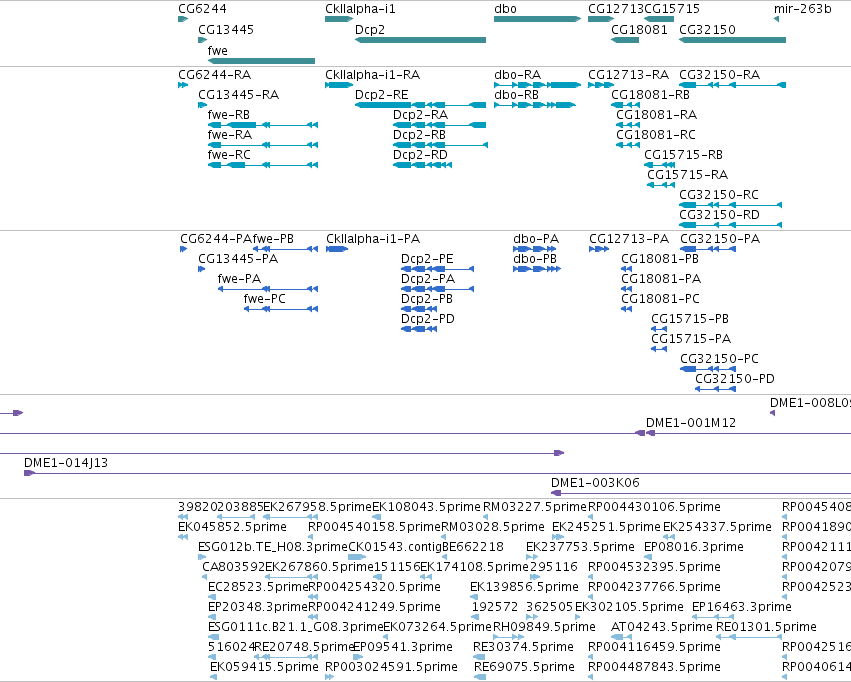
Task: Click the 'BE662218' EST label
Action: (x=473, y=547)
